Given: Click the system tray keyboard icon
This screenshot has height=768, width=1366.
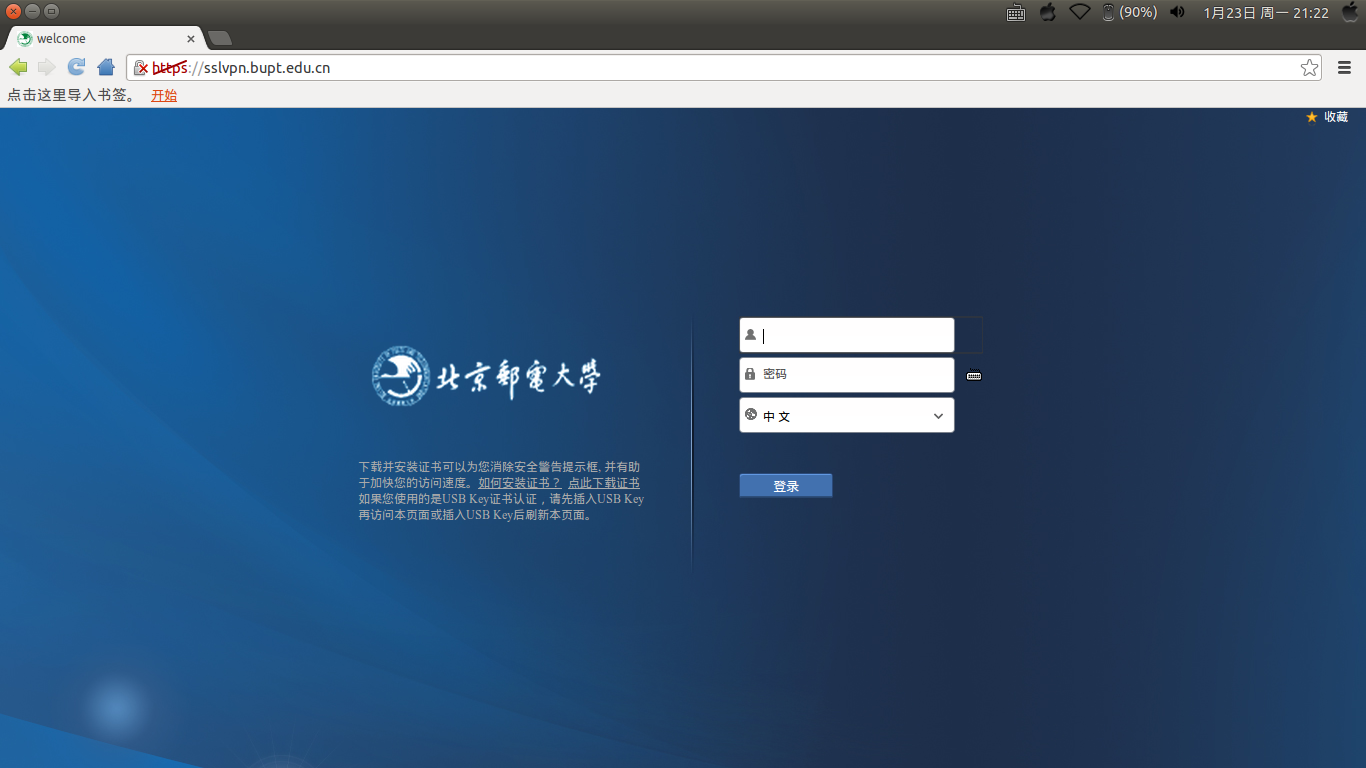Looking at the screenshot, I should [x=1016, y=13].
